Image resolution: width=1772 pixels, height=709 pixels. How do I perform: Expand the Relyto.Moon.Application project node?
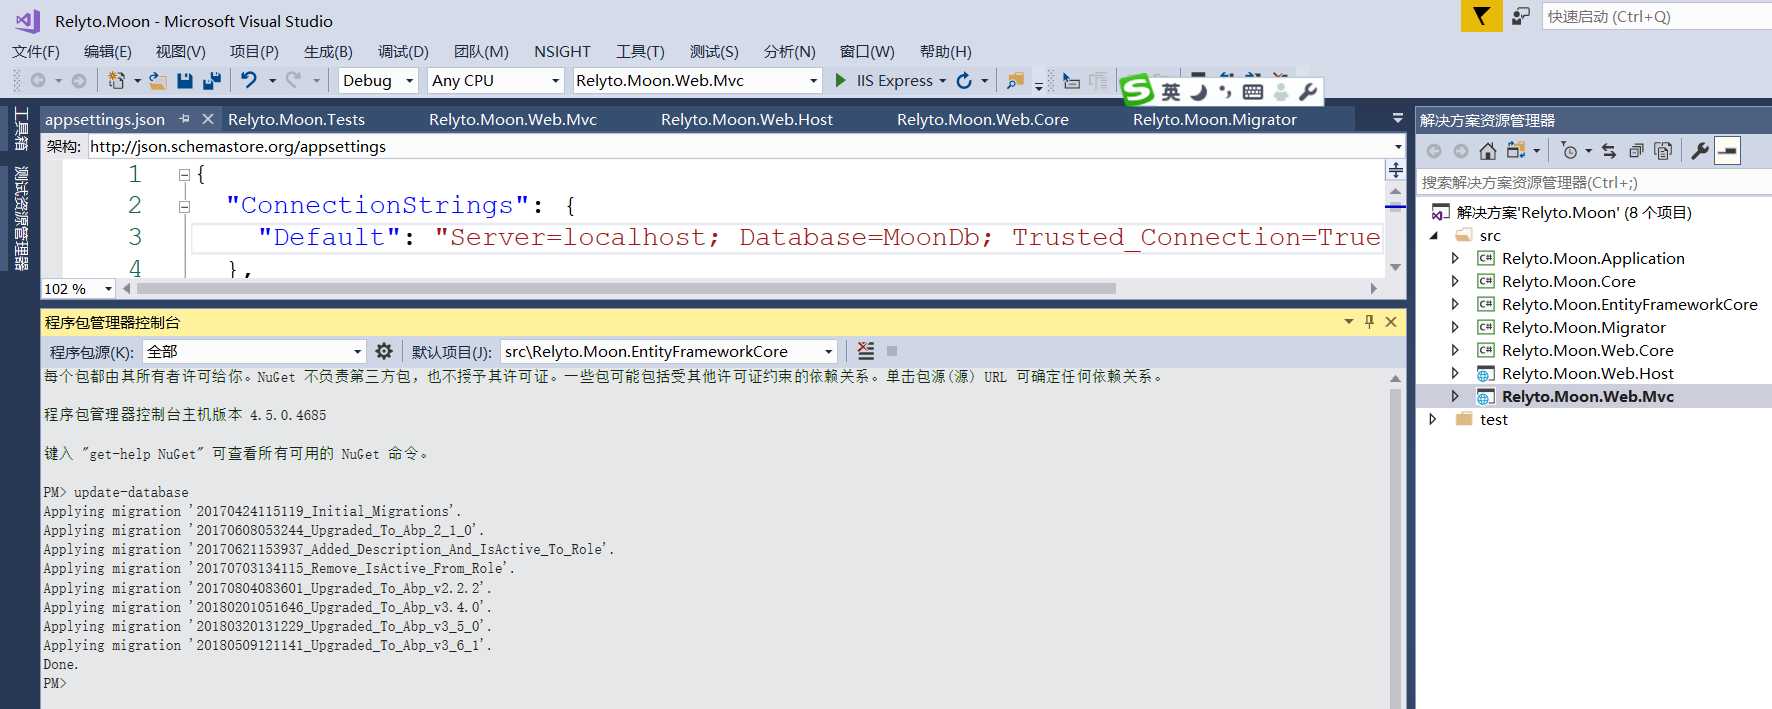point(1455,258)
